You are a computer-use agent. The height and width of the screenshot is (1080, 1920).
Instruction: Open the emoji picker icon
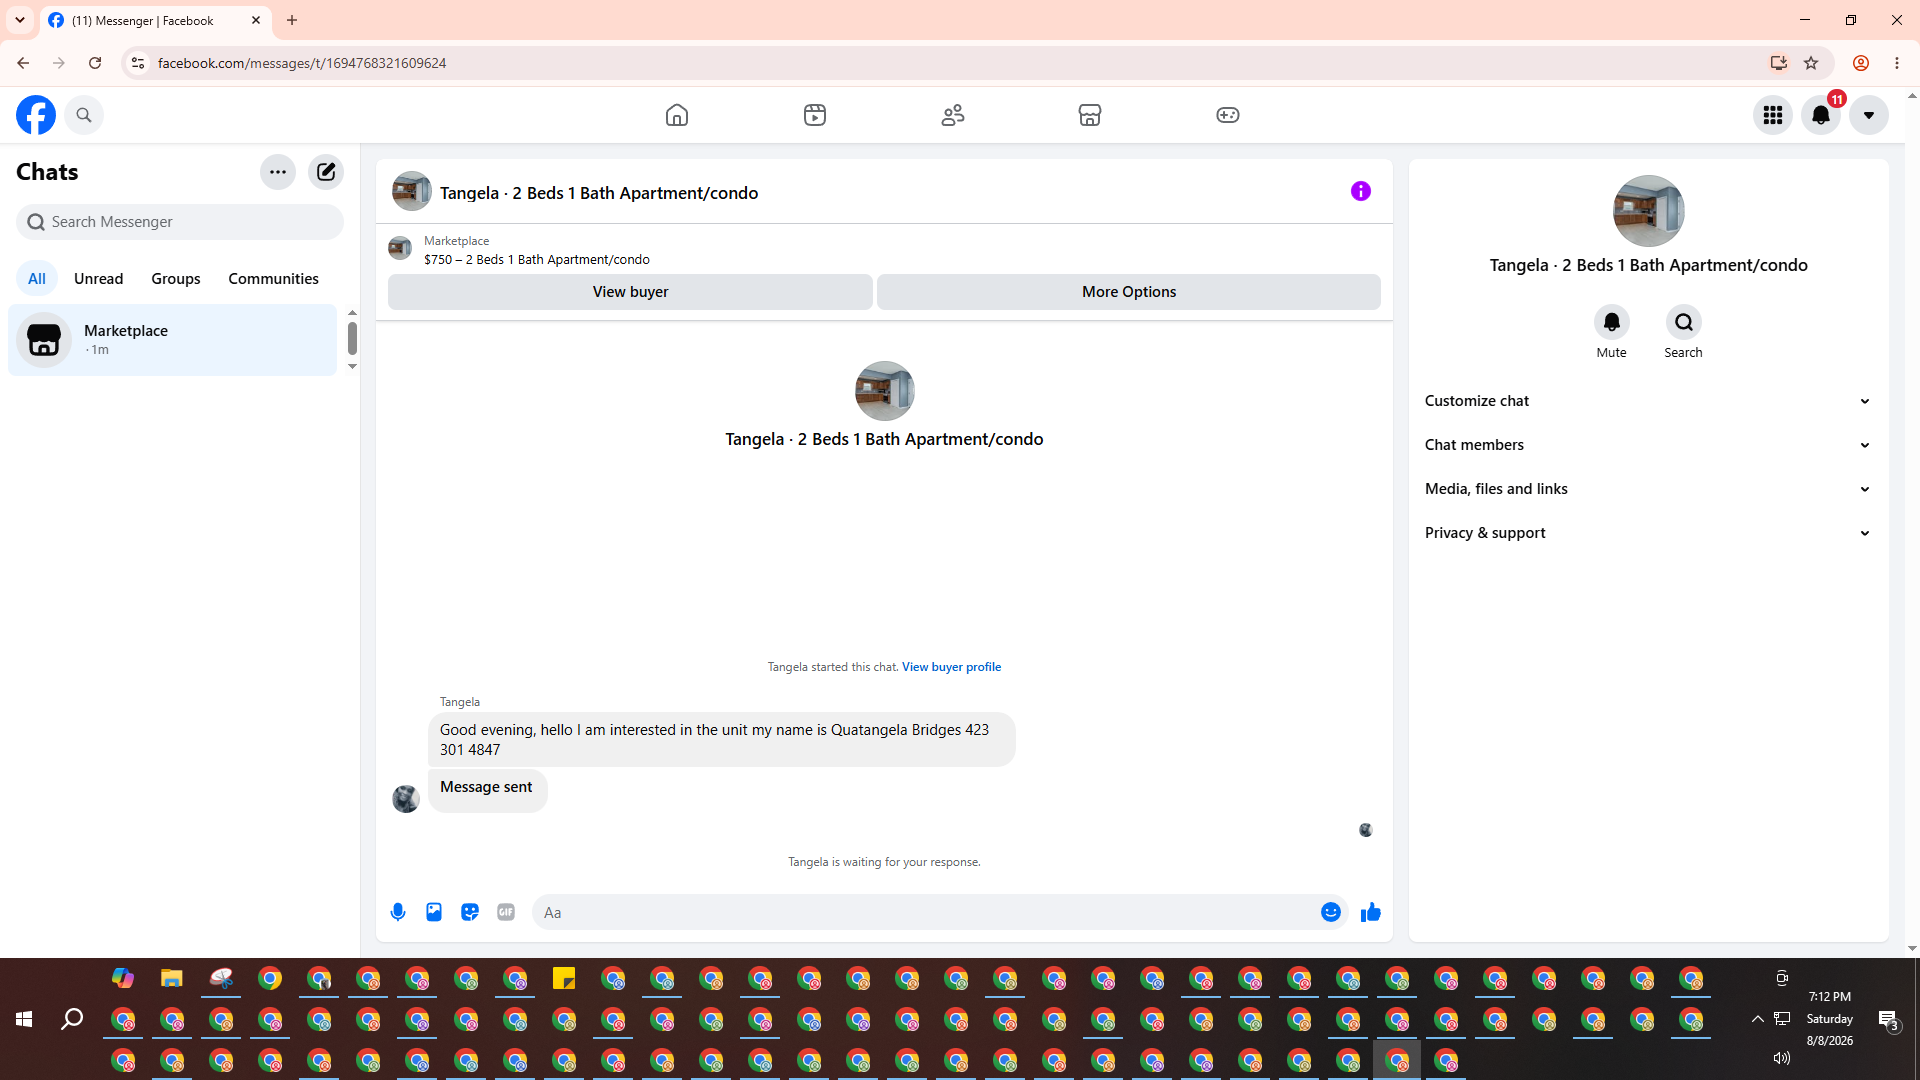(1331, 912)
